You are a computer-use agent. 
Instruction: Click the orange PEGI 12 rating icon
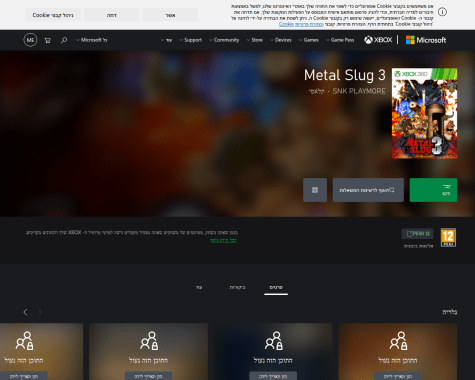click(x=448, y=238)
